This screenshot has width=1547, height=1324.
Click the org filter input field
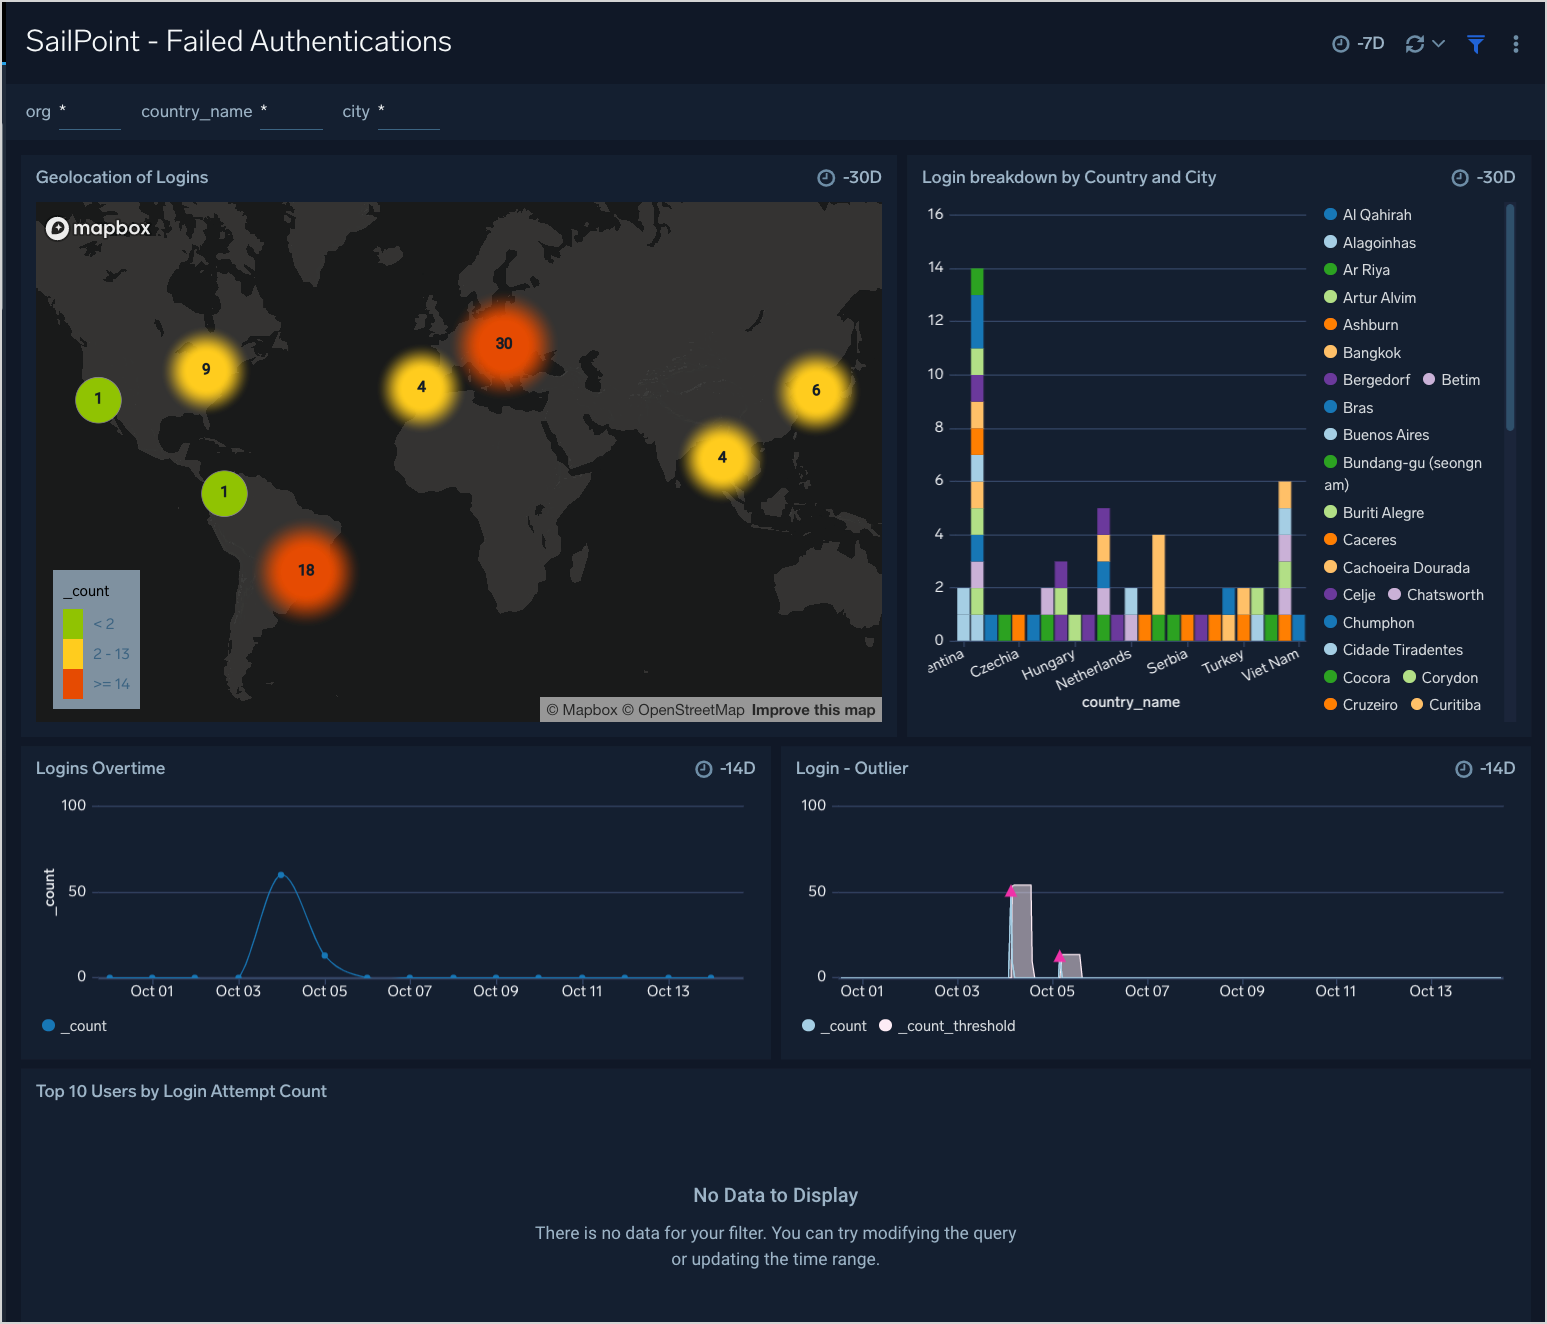pyautogui.click(x=90, y=112)
